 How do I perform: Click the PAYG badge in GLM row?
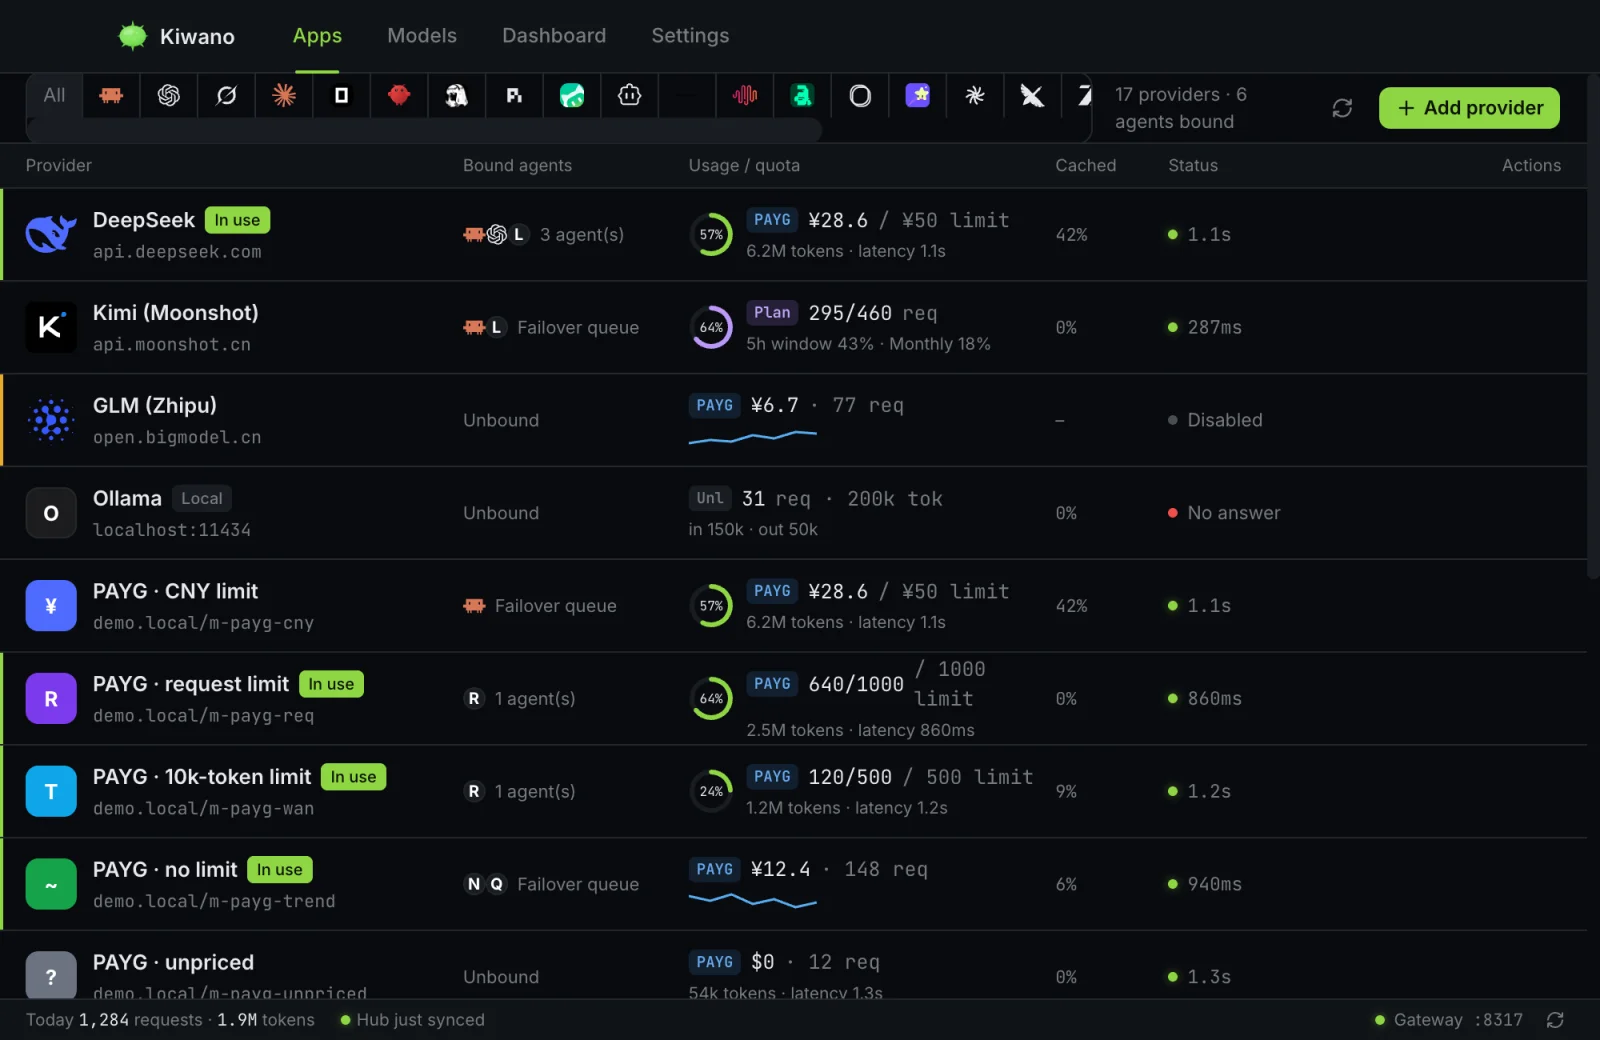715,405
